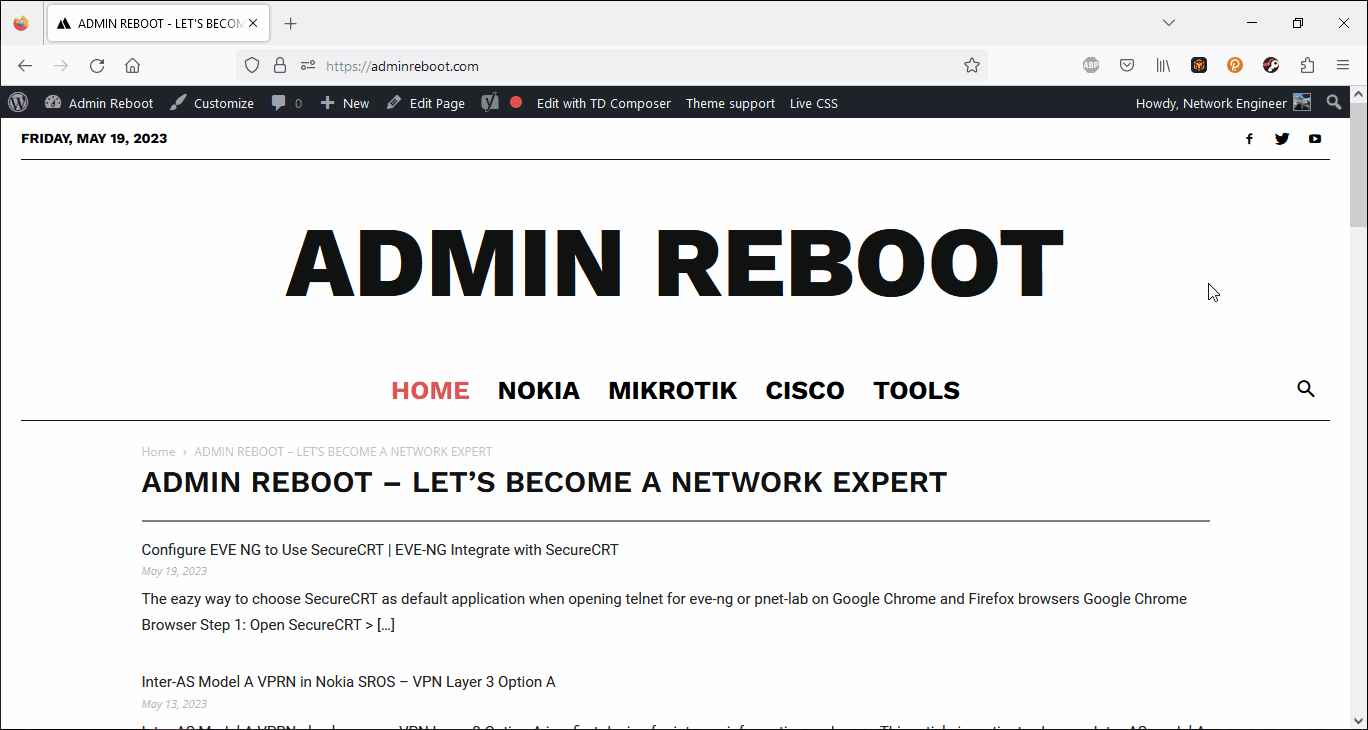
Task: Click the site search magnifier icon
Action: [1306, 389]
